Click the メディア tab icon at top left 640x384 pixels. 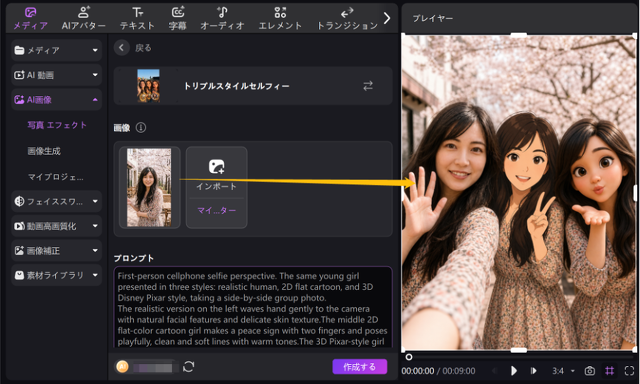(x=31, y=12)
